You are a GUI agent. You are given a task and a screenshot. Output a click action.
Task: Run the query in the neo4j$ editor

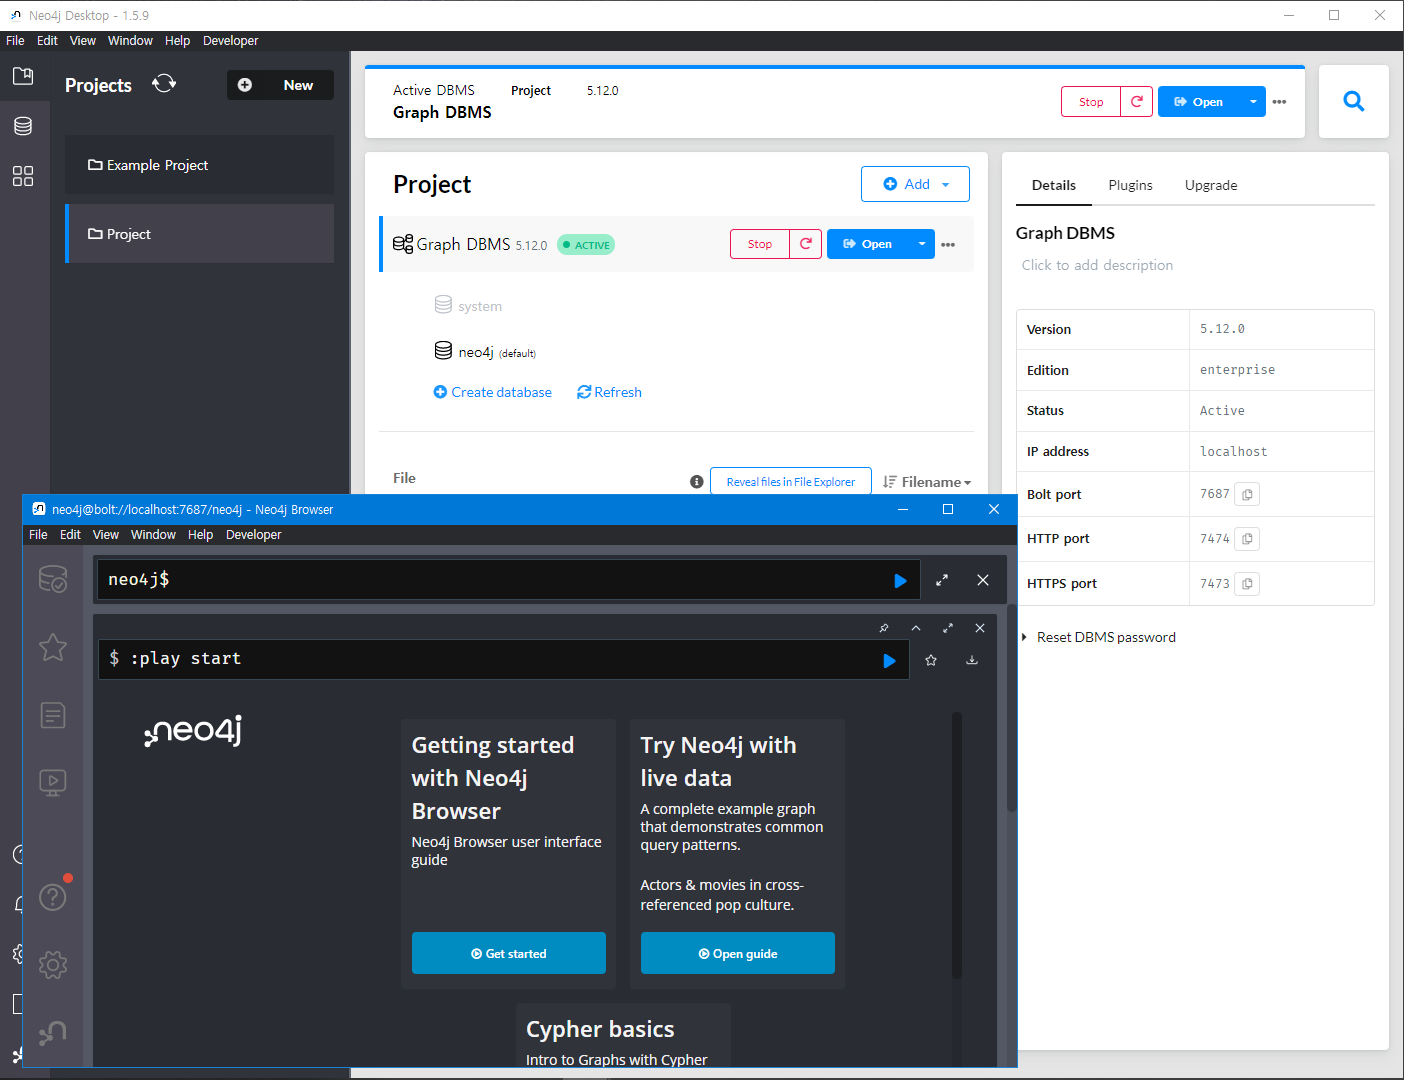click(900, 581)
